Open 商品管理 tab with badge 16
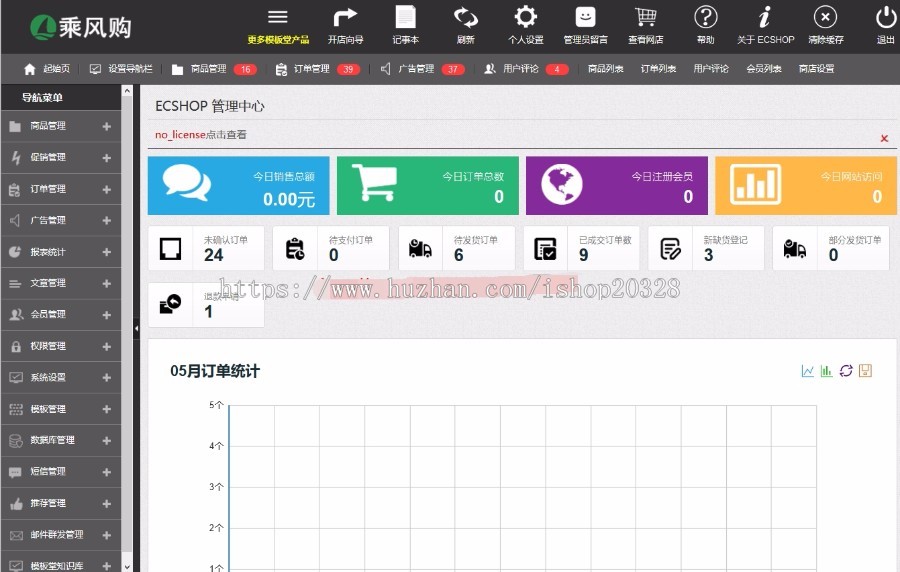Image resolution: width=900 pixels, height=572 pixels. pyautogui.click(x=214, y=69)
